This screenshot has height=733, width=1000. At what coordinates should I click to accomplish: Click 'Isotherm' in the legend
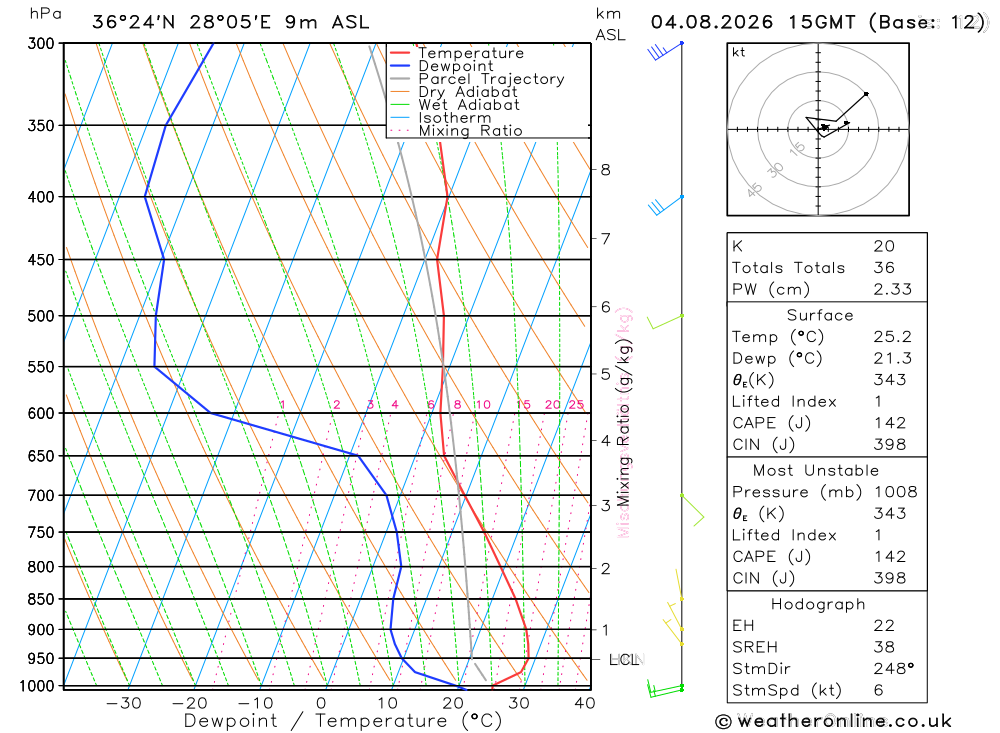(455, 118)
